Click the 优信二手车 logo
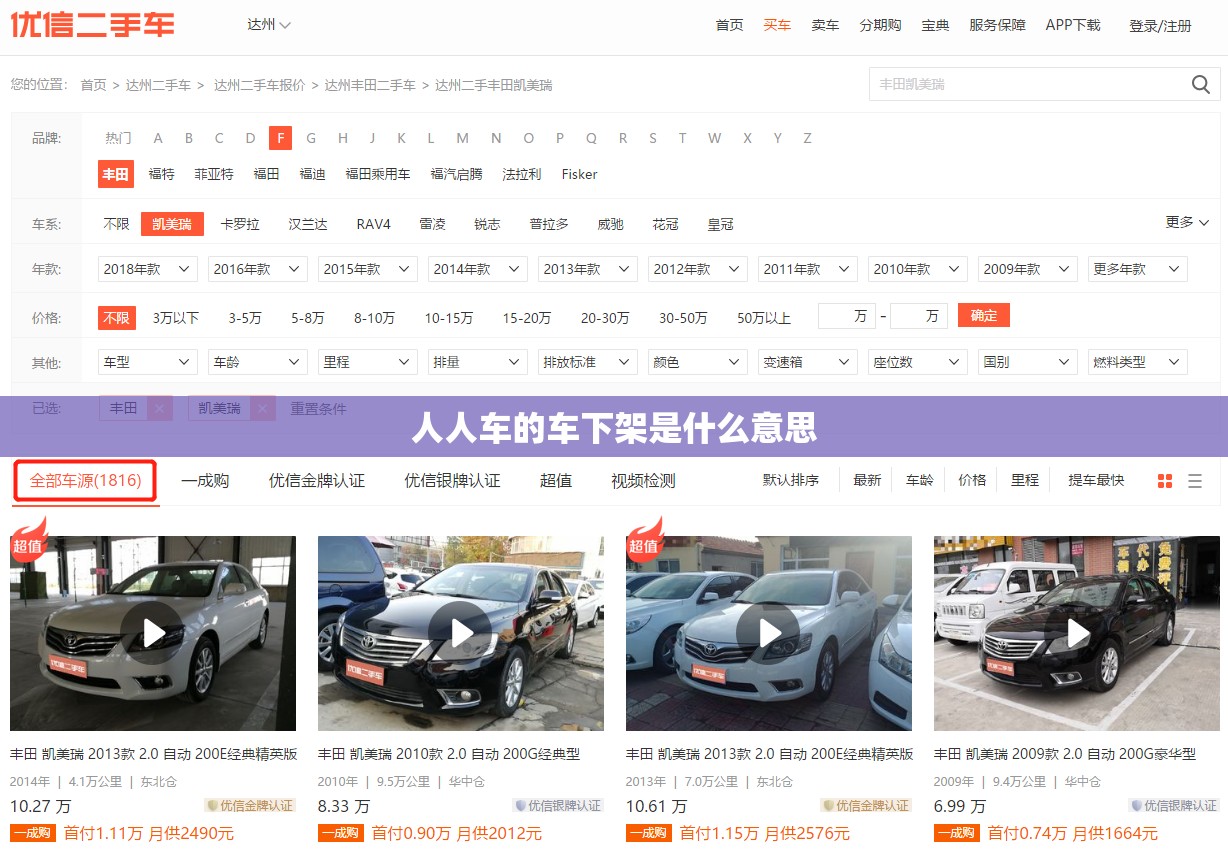1228x854 pixels. pos(92,25)
